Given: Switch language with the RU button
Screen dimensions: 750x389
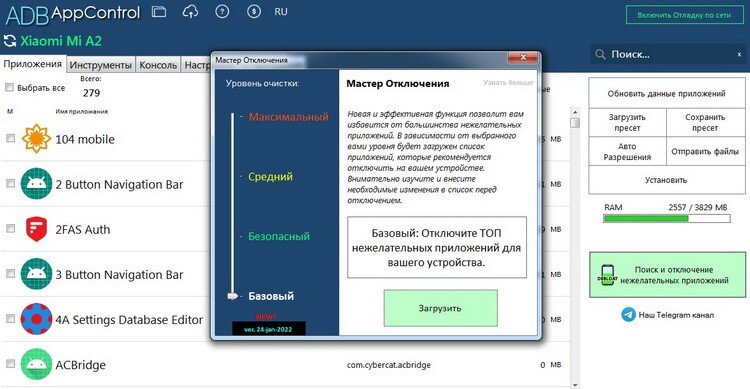Looking at the screenshot, I should [x=281, y=12].
